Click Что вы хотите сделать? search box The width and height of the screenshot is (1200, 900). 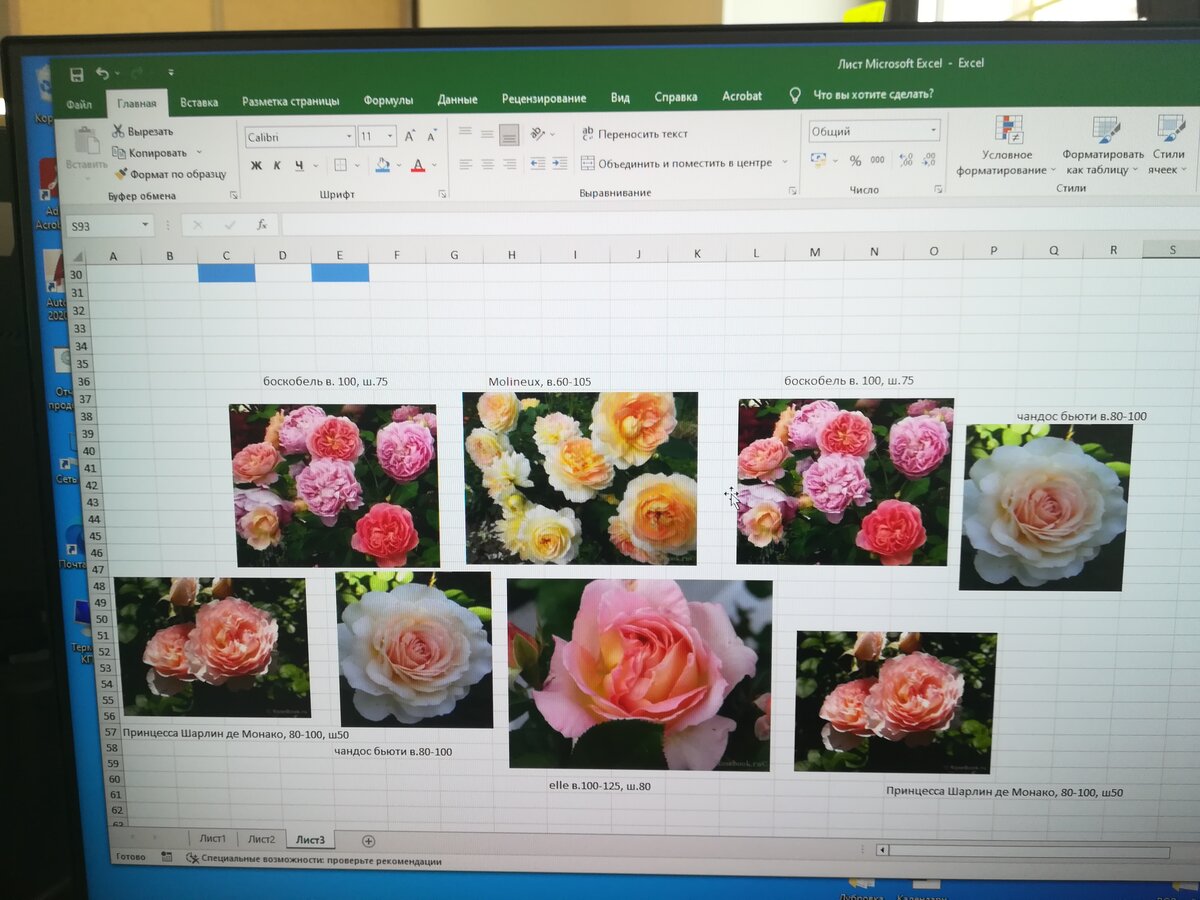click(873, 94)
